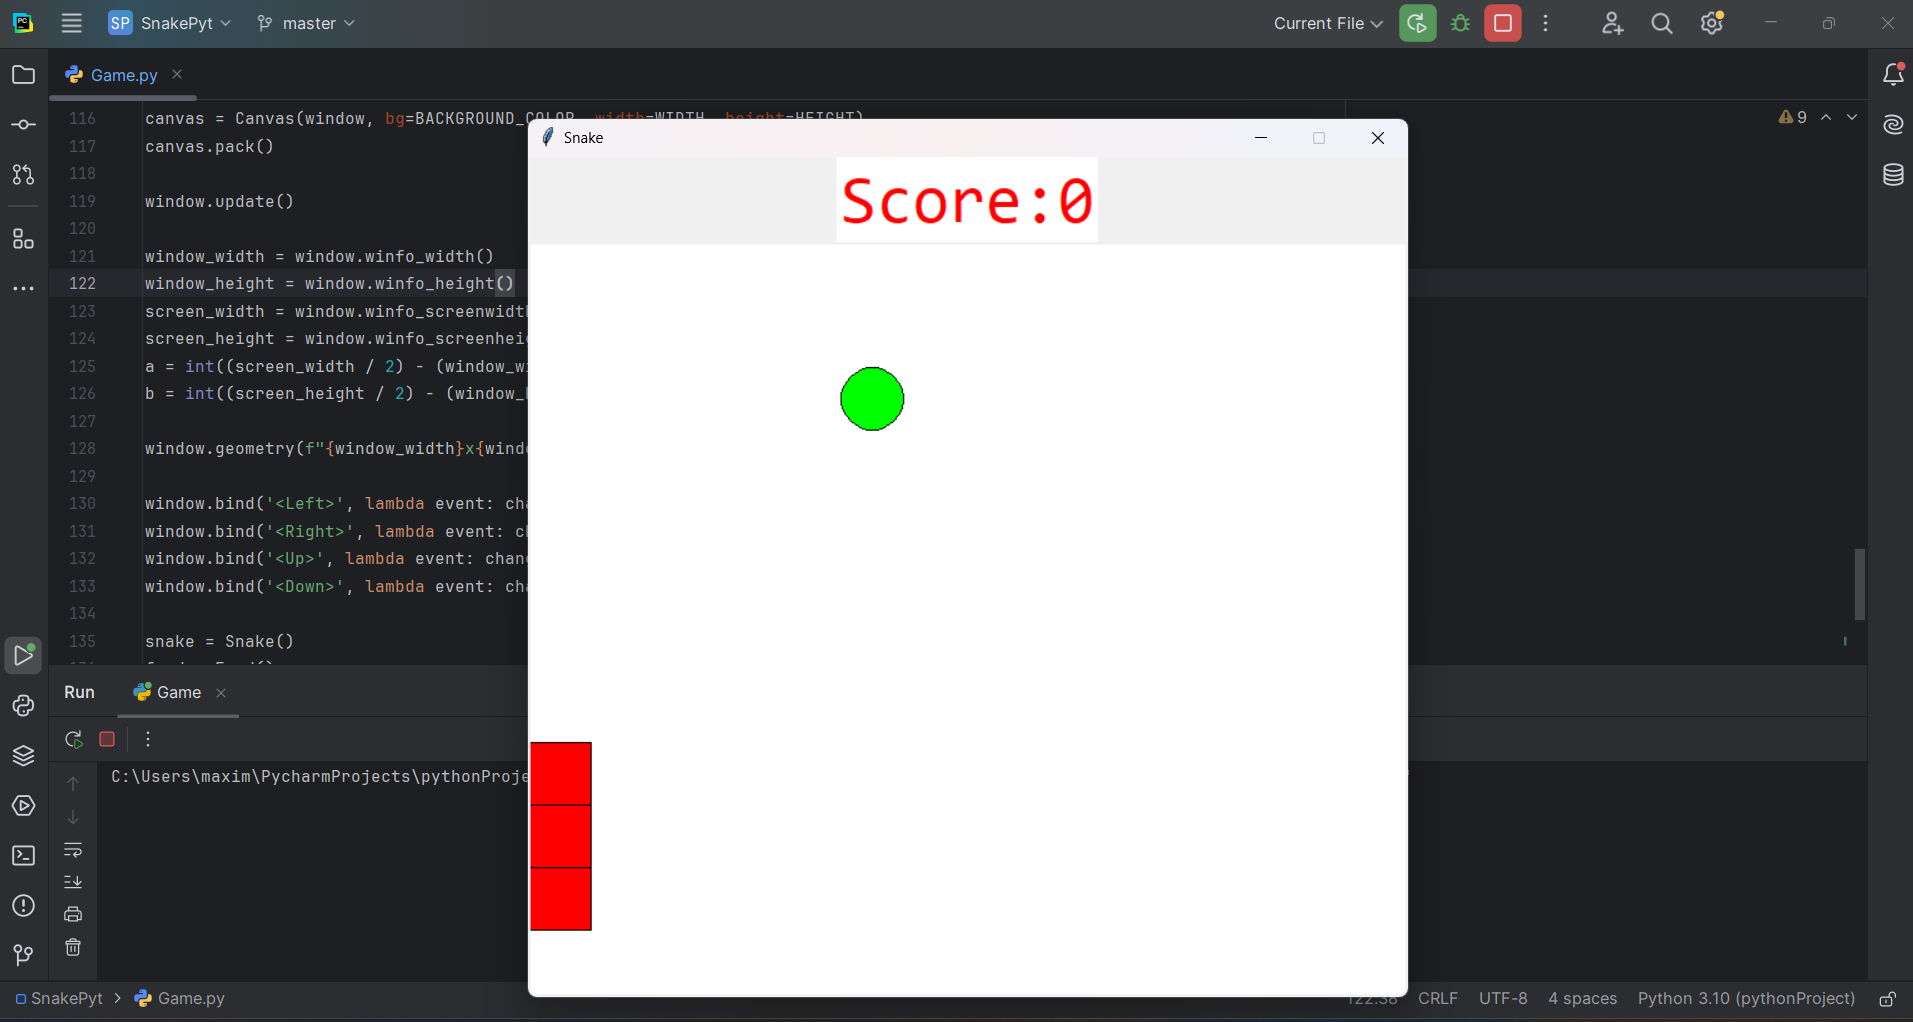Open the master branch dropdown

coord(306,23)
